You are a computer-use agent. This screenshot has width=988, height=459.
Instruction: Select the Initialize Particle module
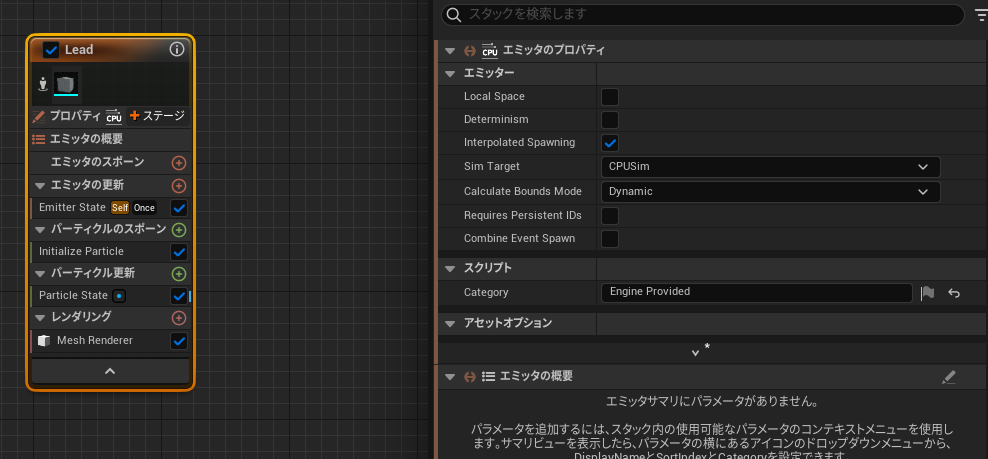pyautogui.click(x=81, y=252)
